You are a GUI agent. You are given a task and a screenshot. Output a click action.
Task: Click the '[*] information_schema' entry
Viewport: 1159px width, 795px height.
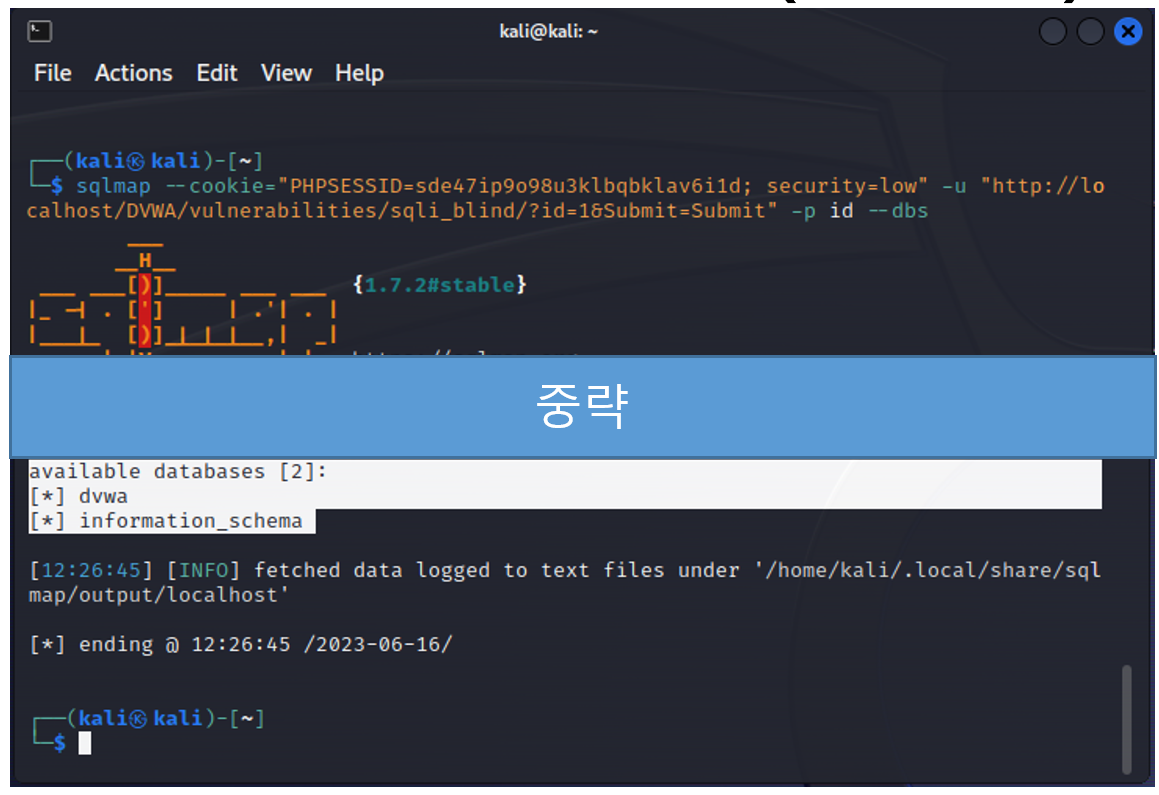click(x=166, y=521)
